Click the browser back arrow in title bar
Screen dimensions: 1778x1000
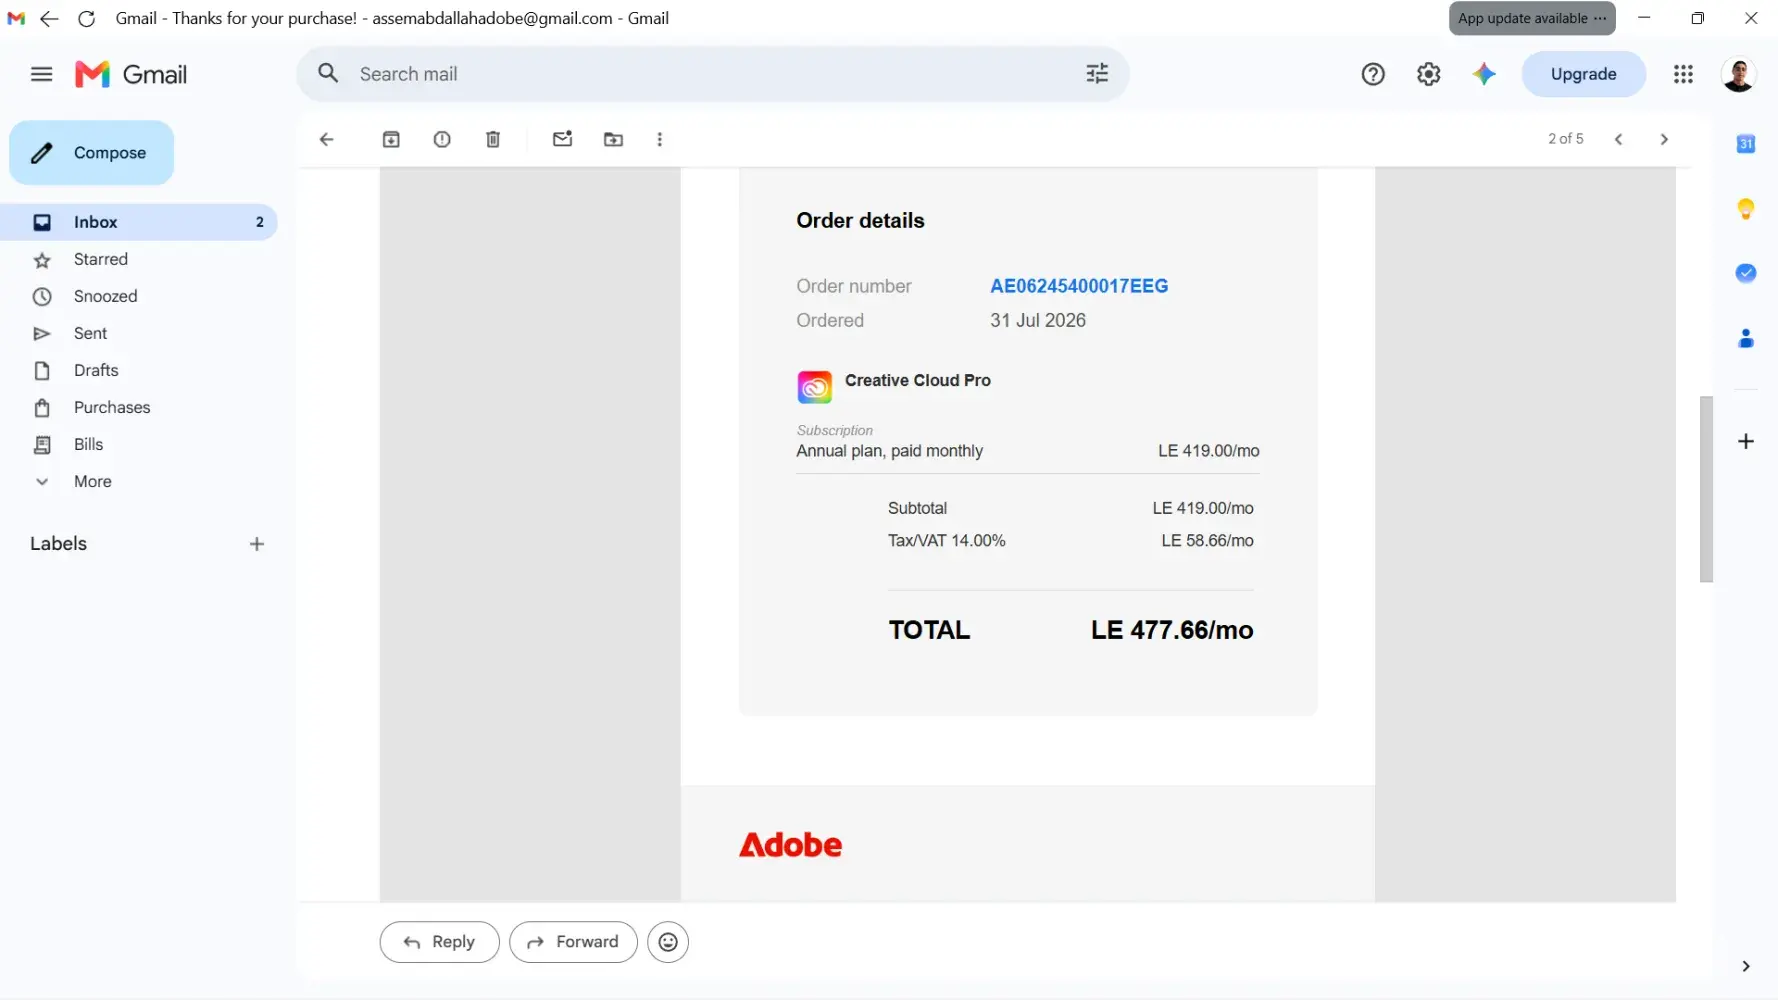point(49,18)
